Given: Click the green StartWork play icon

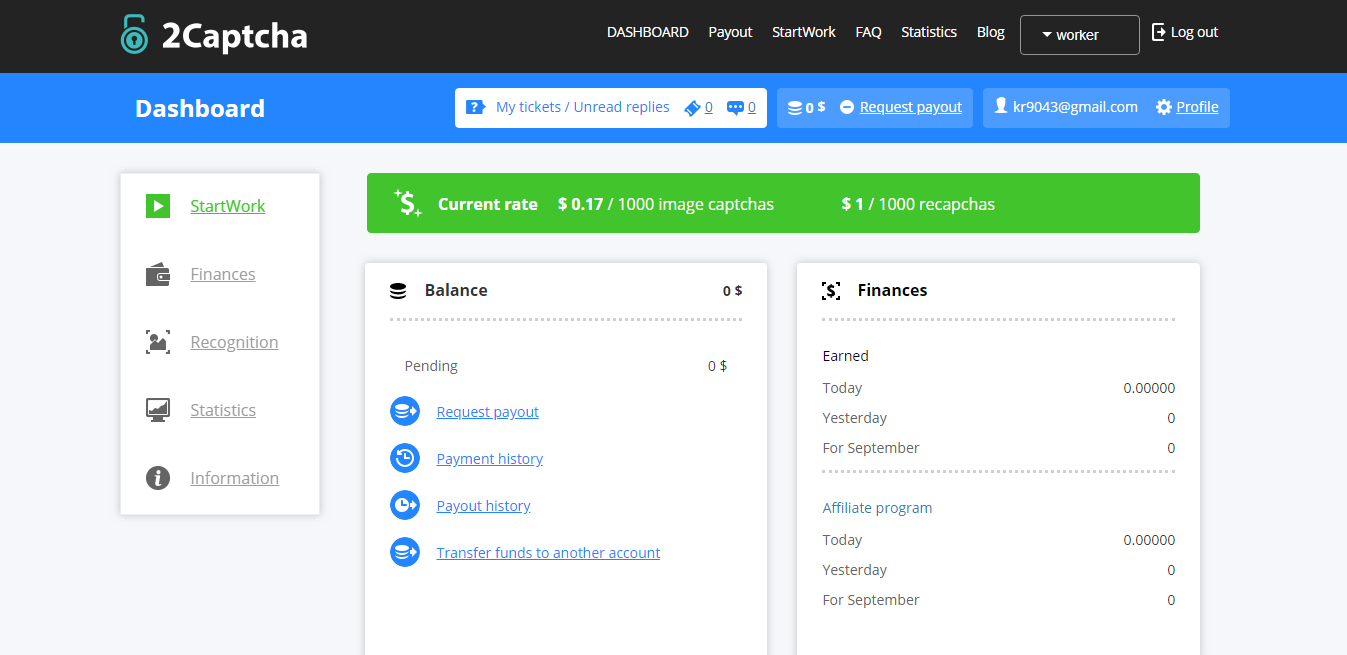Looking at the screenshot, I should tap(158, 206).
